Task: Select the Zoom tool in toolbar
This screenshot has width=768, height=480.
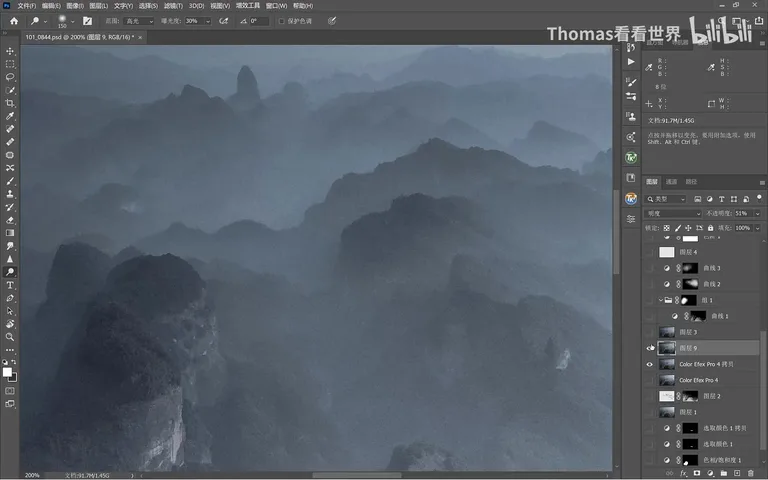Action: (x=10, y=337)
